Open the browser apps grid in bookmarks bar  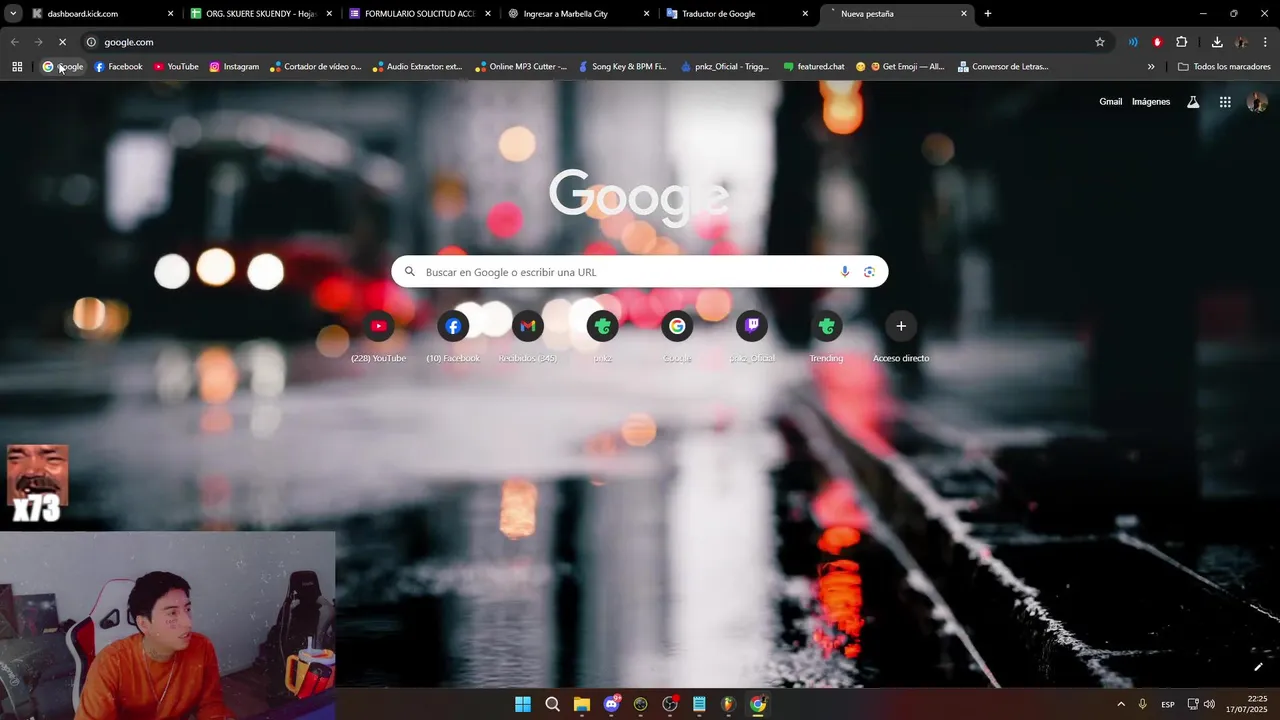coord(17,67)
